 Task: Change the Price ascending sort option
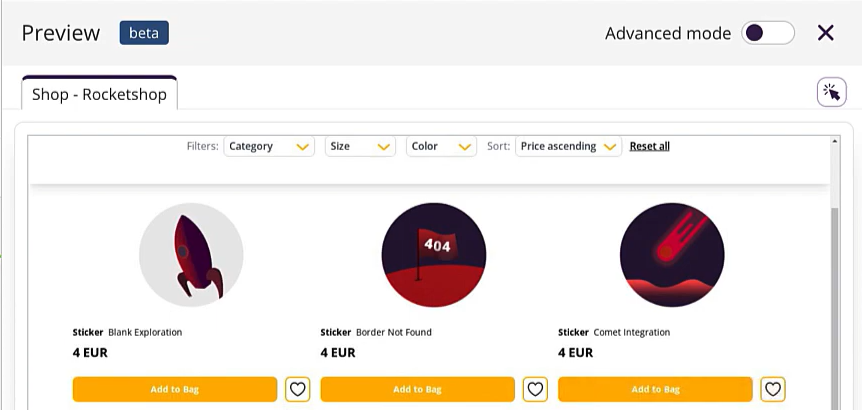pos(567,146)
